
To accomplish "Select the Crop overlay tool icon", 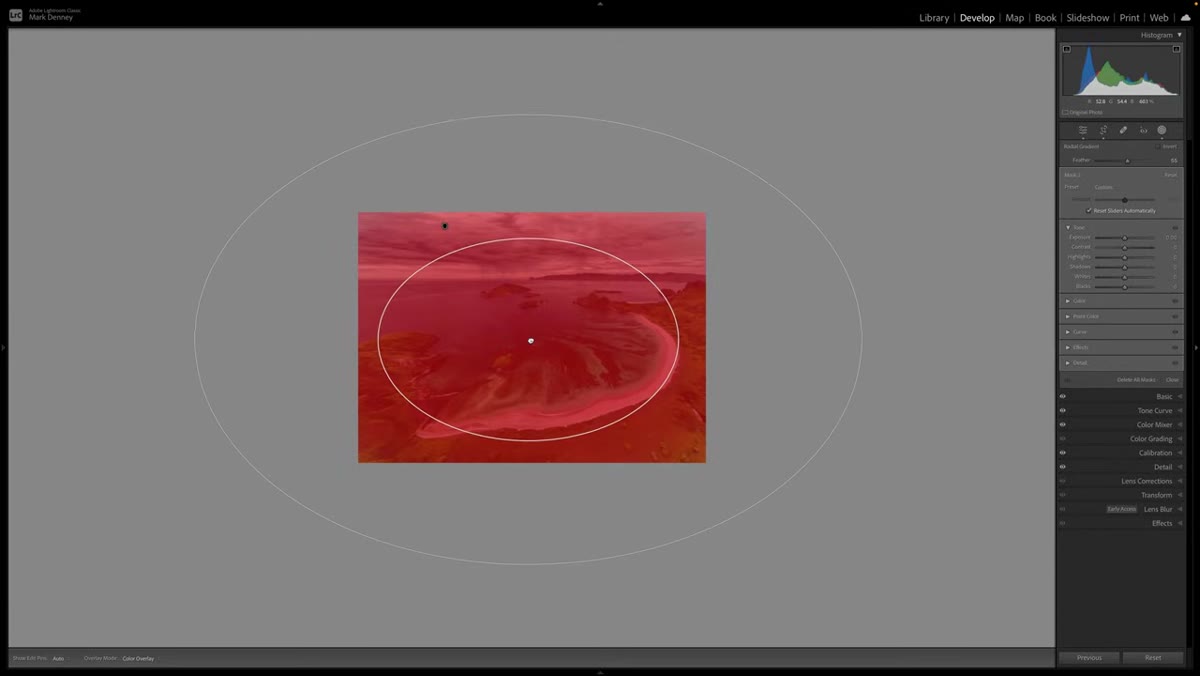I will (x=1103, y=130).
